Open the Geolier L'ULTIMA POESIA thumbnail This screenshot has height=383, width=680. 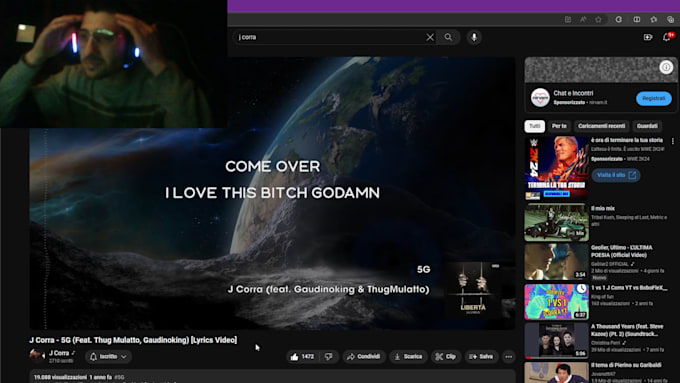point(557,262)
